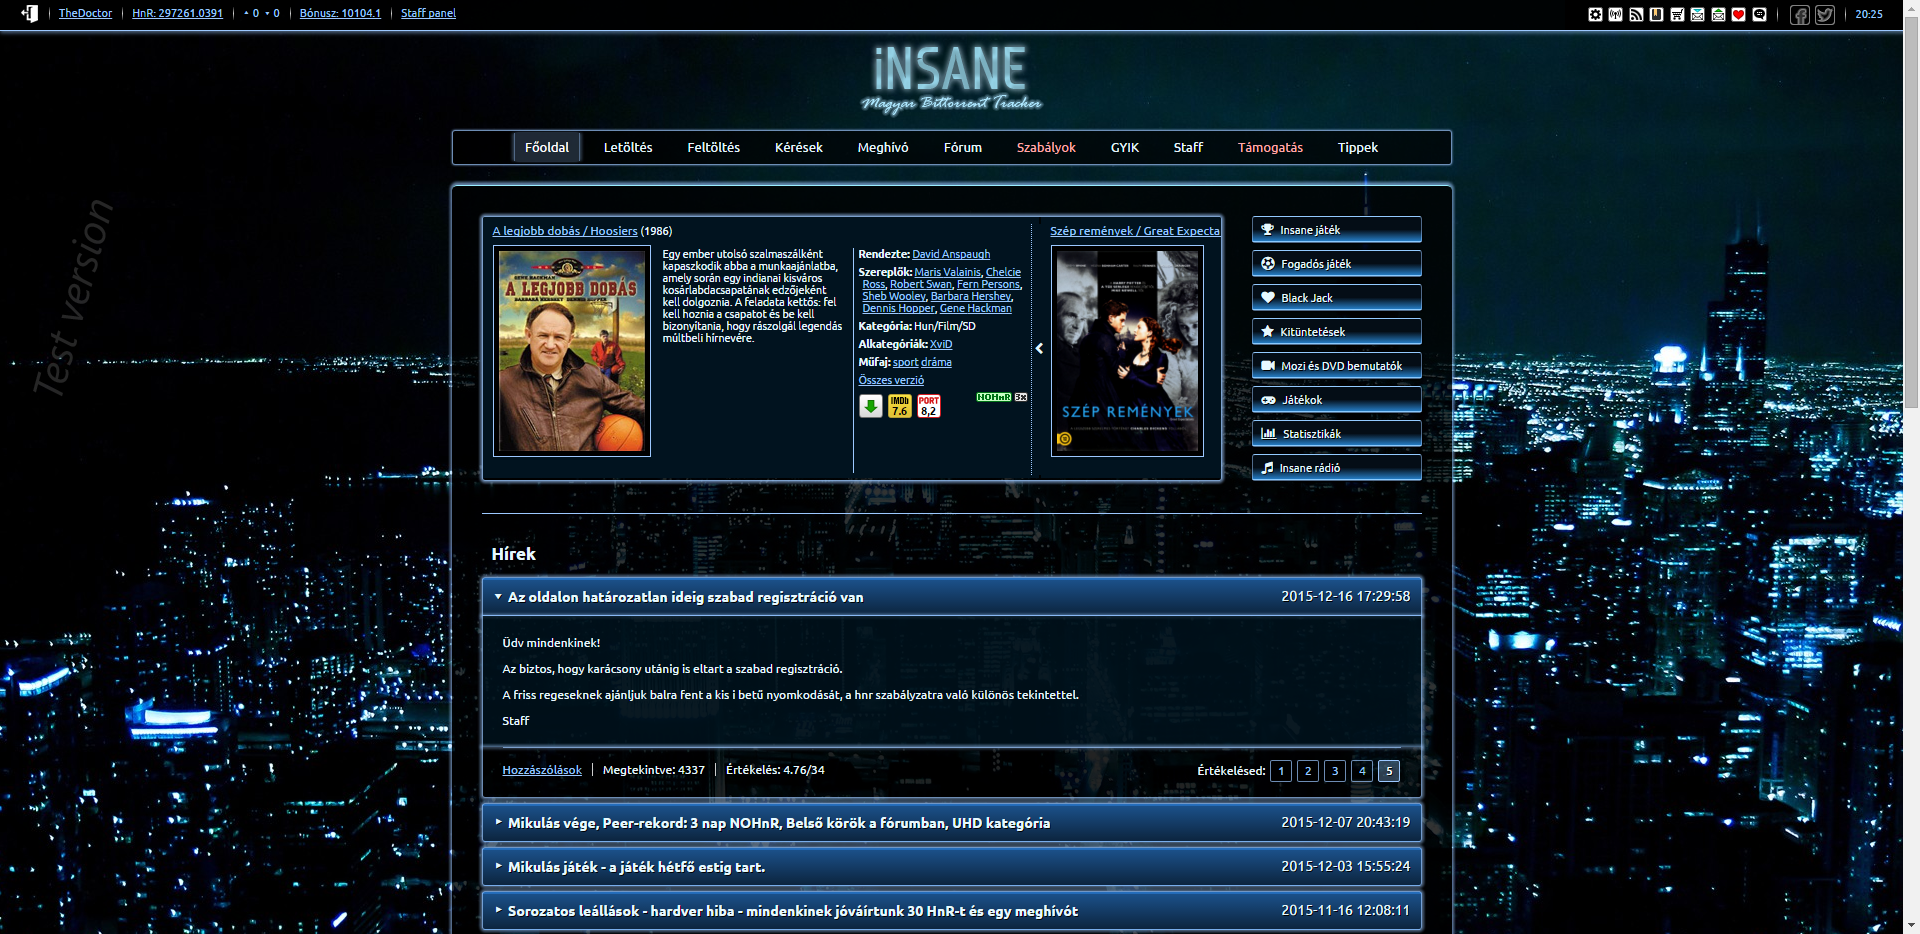The height and width of the screenshot is (934, 1920).
Task: Open the outbox envelope icon with green arrow
Action: pyautogui.click(x=1718, y=14)
